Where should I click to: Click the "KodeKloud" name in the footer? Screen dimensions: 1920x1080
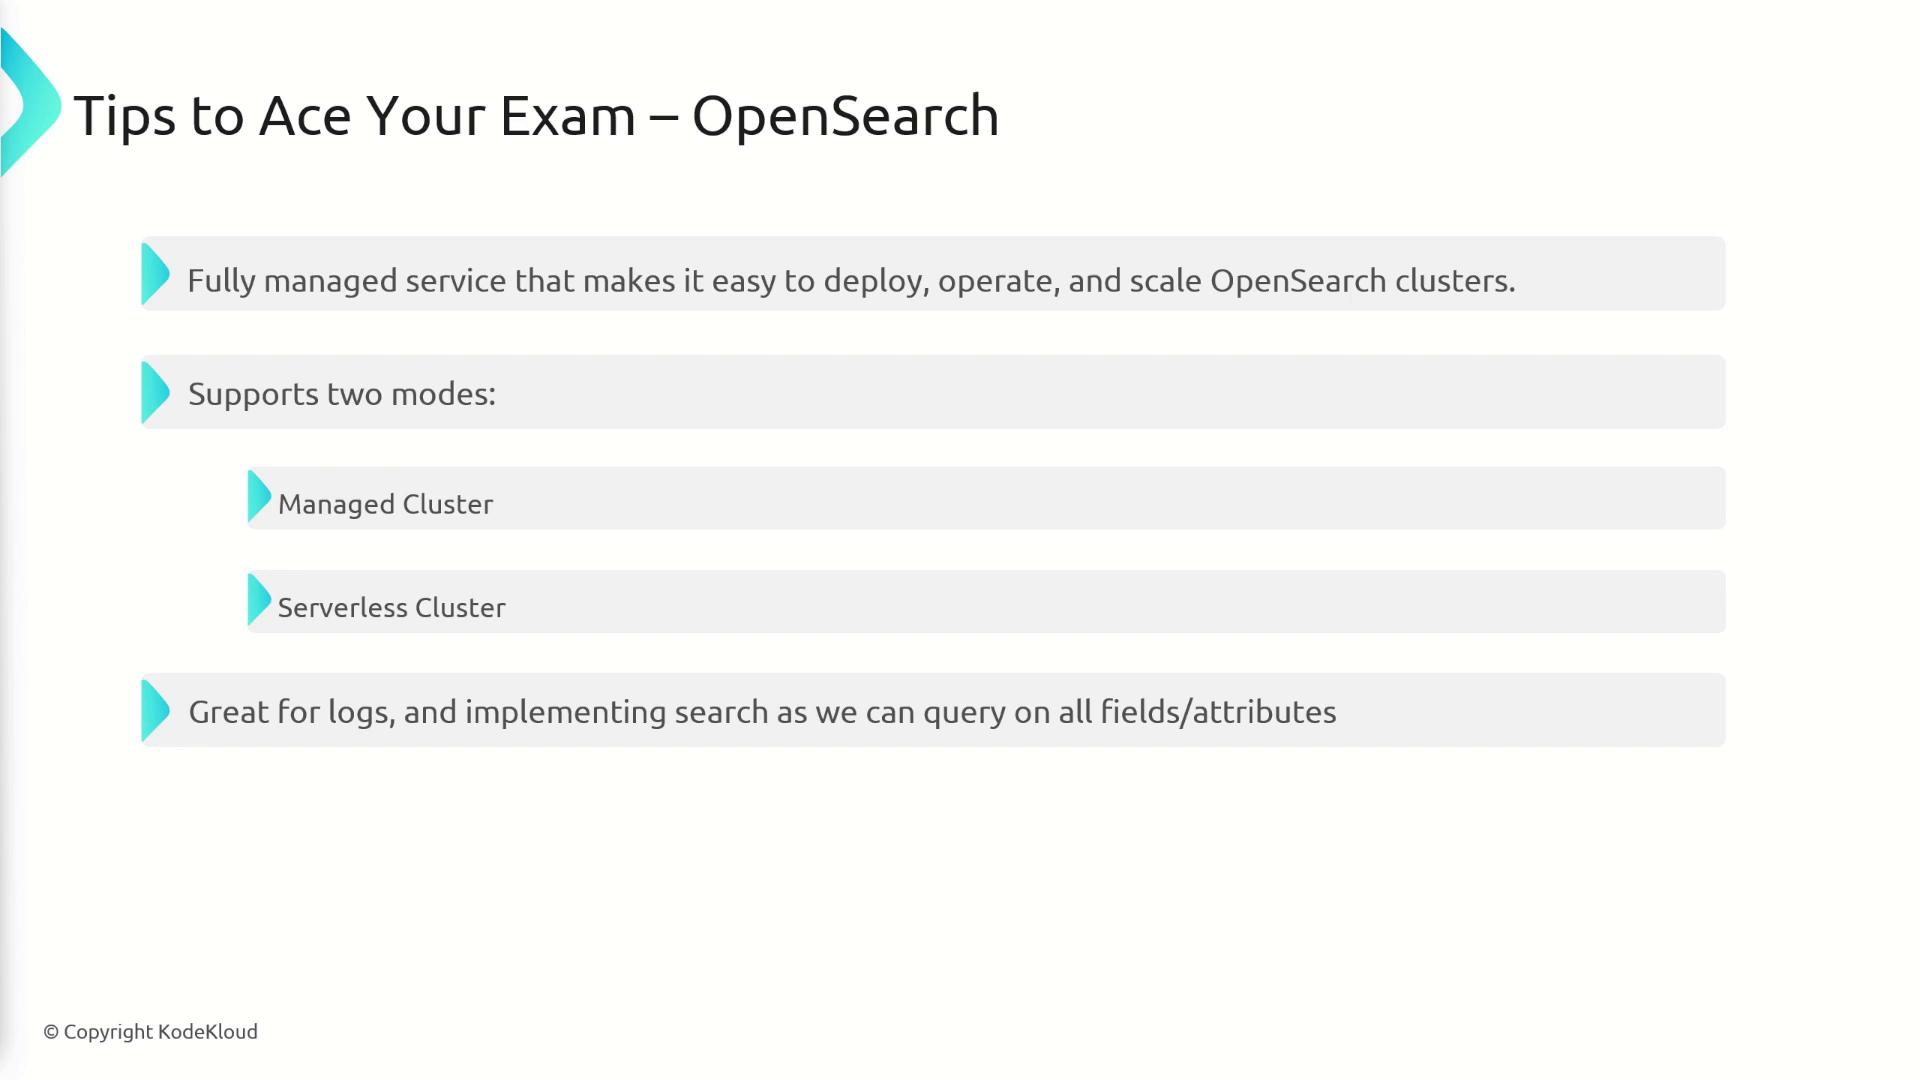click(208, 1032)
